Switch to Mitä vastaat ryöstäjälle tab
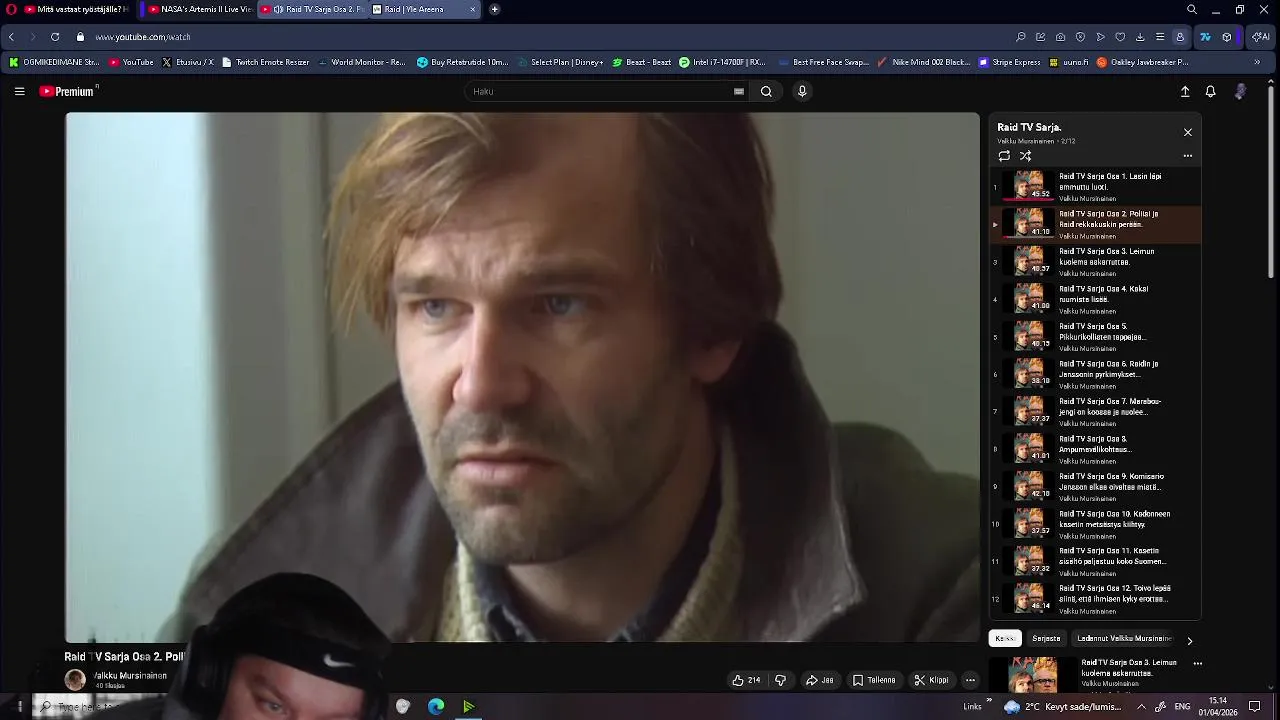1280x720 pixels. pyautogui.click(x=77, y=9)
